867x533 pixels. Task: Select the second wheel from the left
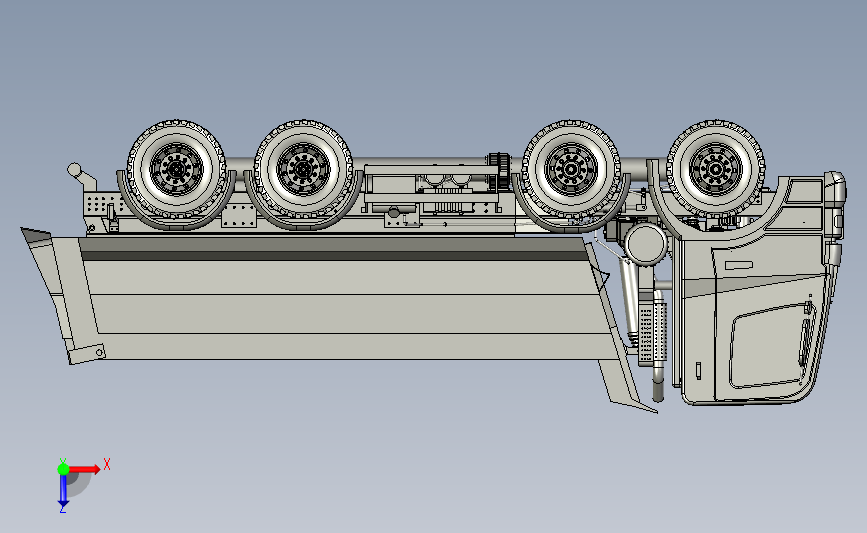click(303, 169)
